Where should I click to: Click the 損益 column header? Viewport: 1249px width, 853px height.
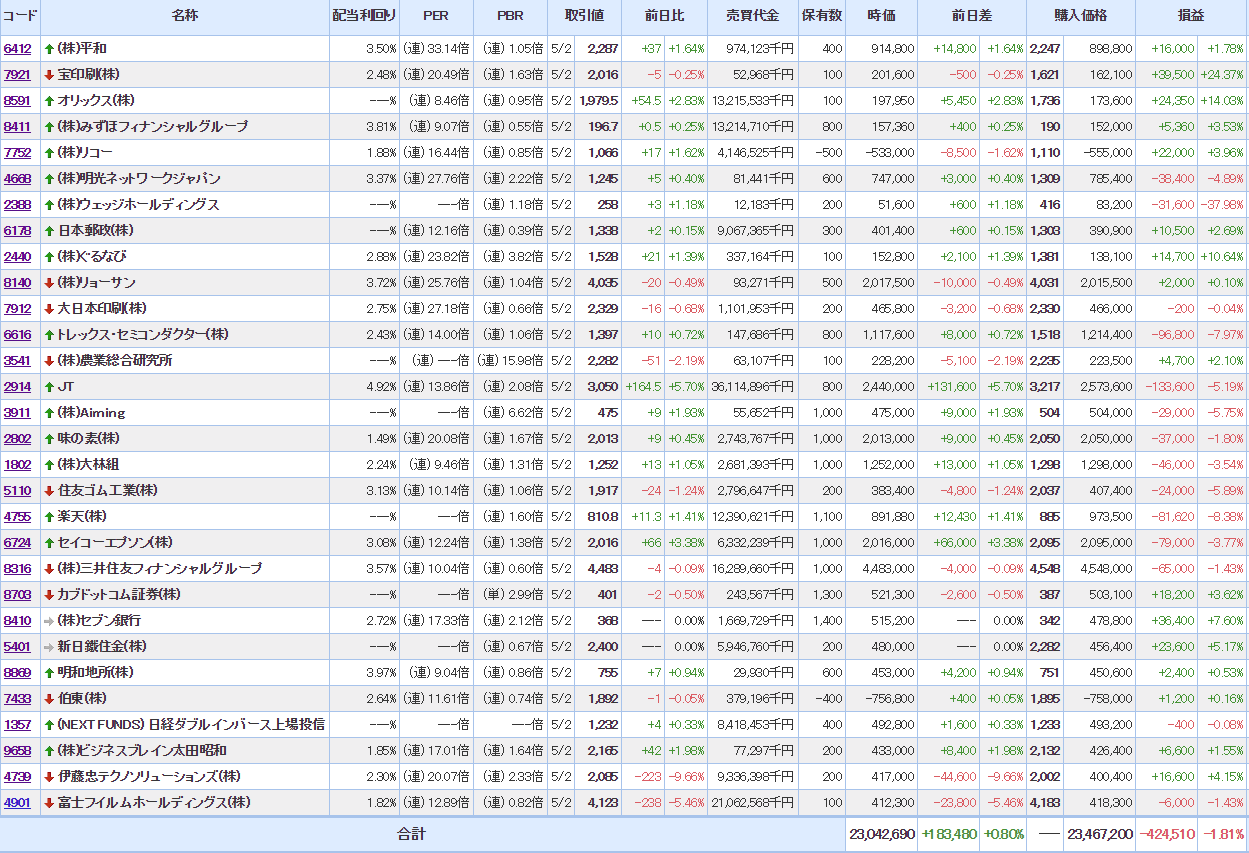[1190, 16]
